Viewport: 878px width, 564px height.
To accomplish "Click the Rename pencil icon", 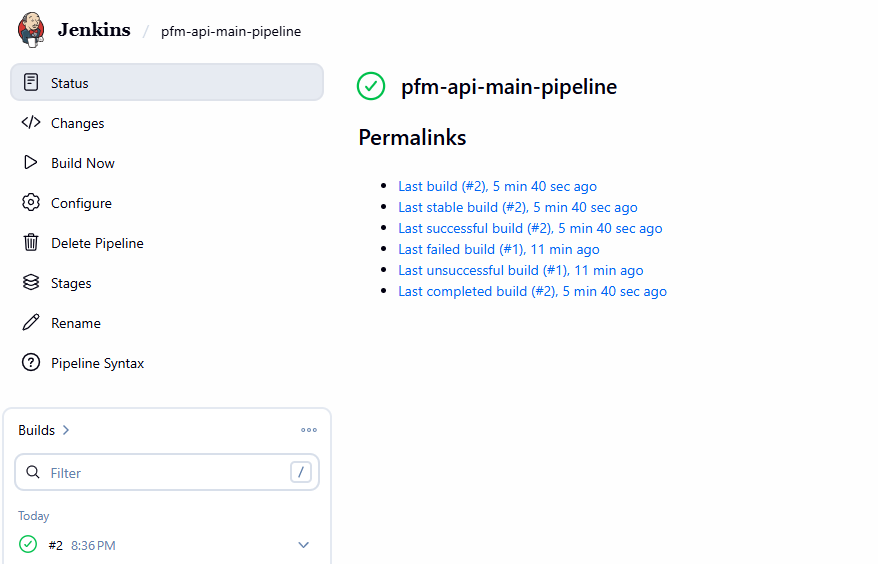I will point(31,323).
